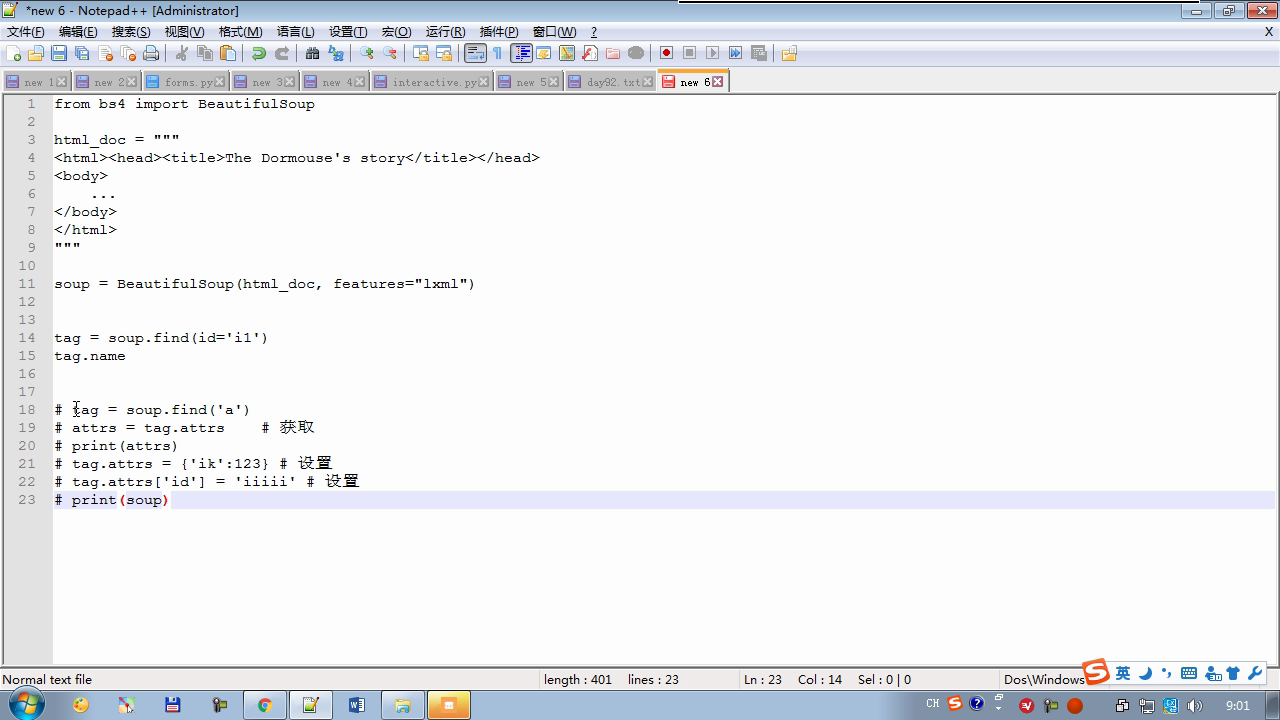
Task: Click the Cut scissors icon
Action: pyautogui.click(x=182, y=54)
